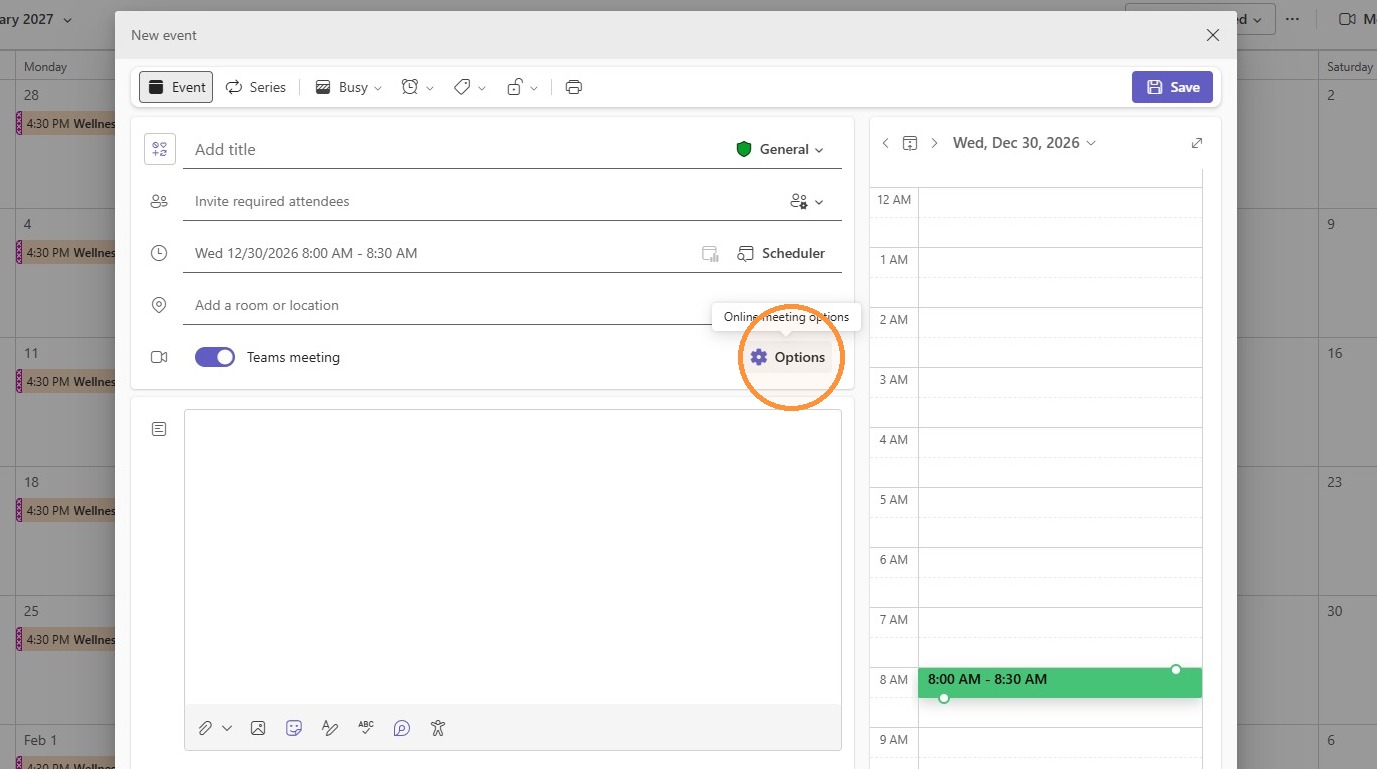Screen dimensions: 1377x769
Task: Open the Loop component icon
Action: tap(402, 728)
